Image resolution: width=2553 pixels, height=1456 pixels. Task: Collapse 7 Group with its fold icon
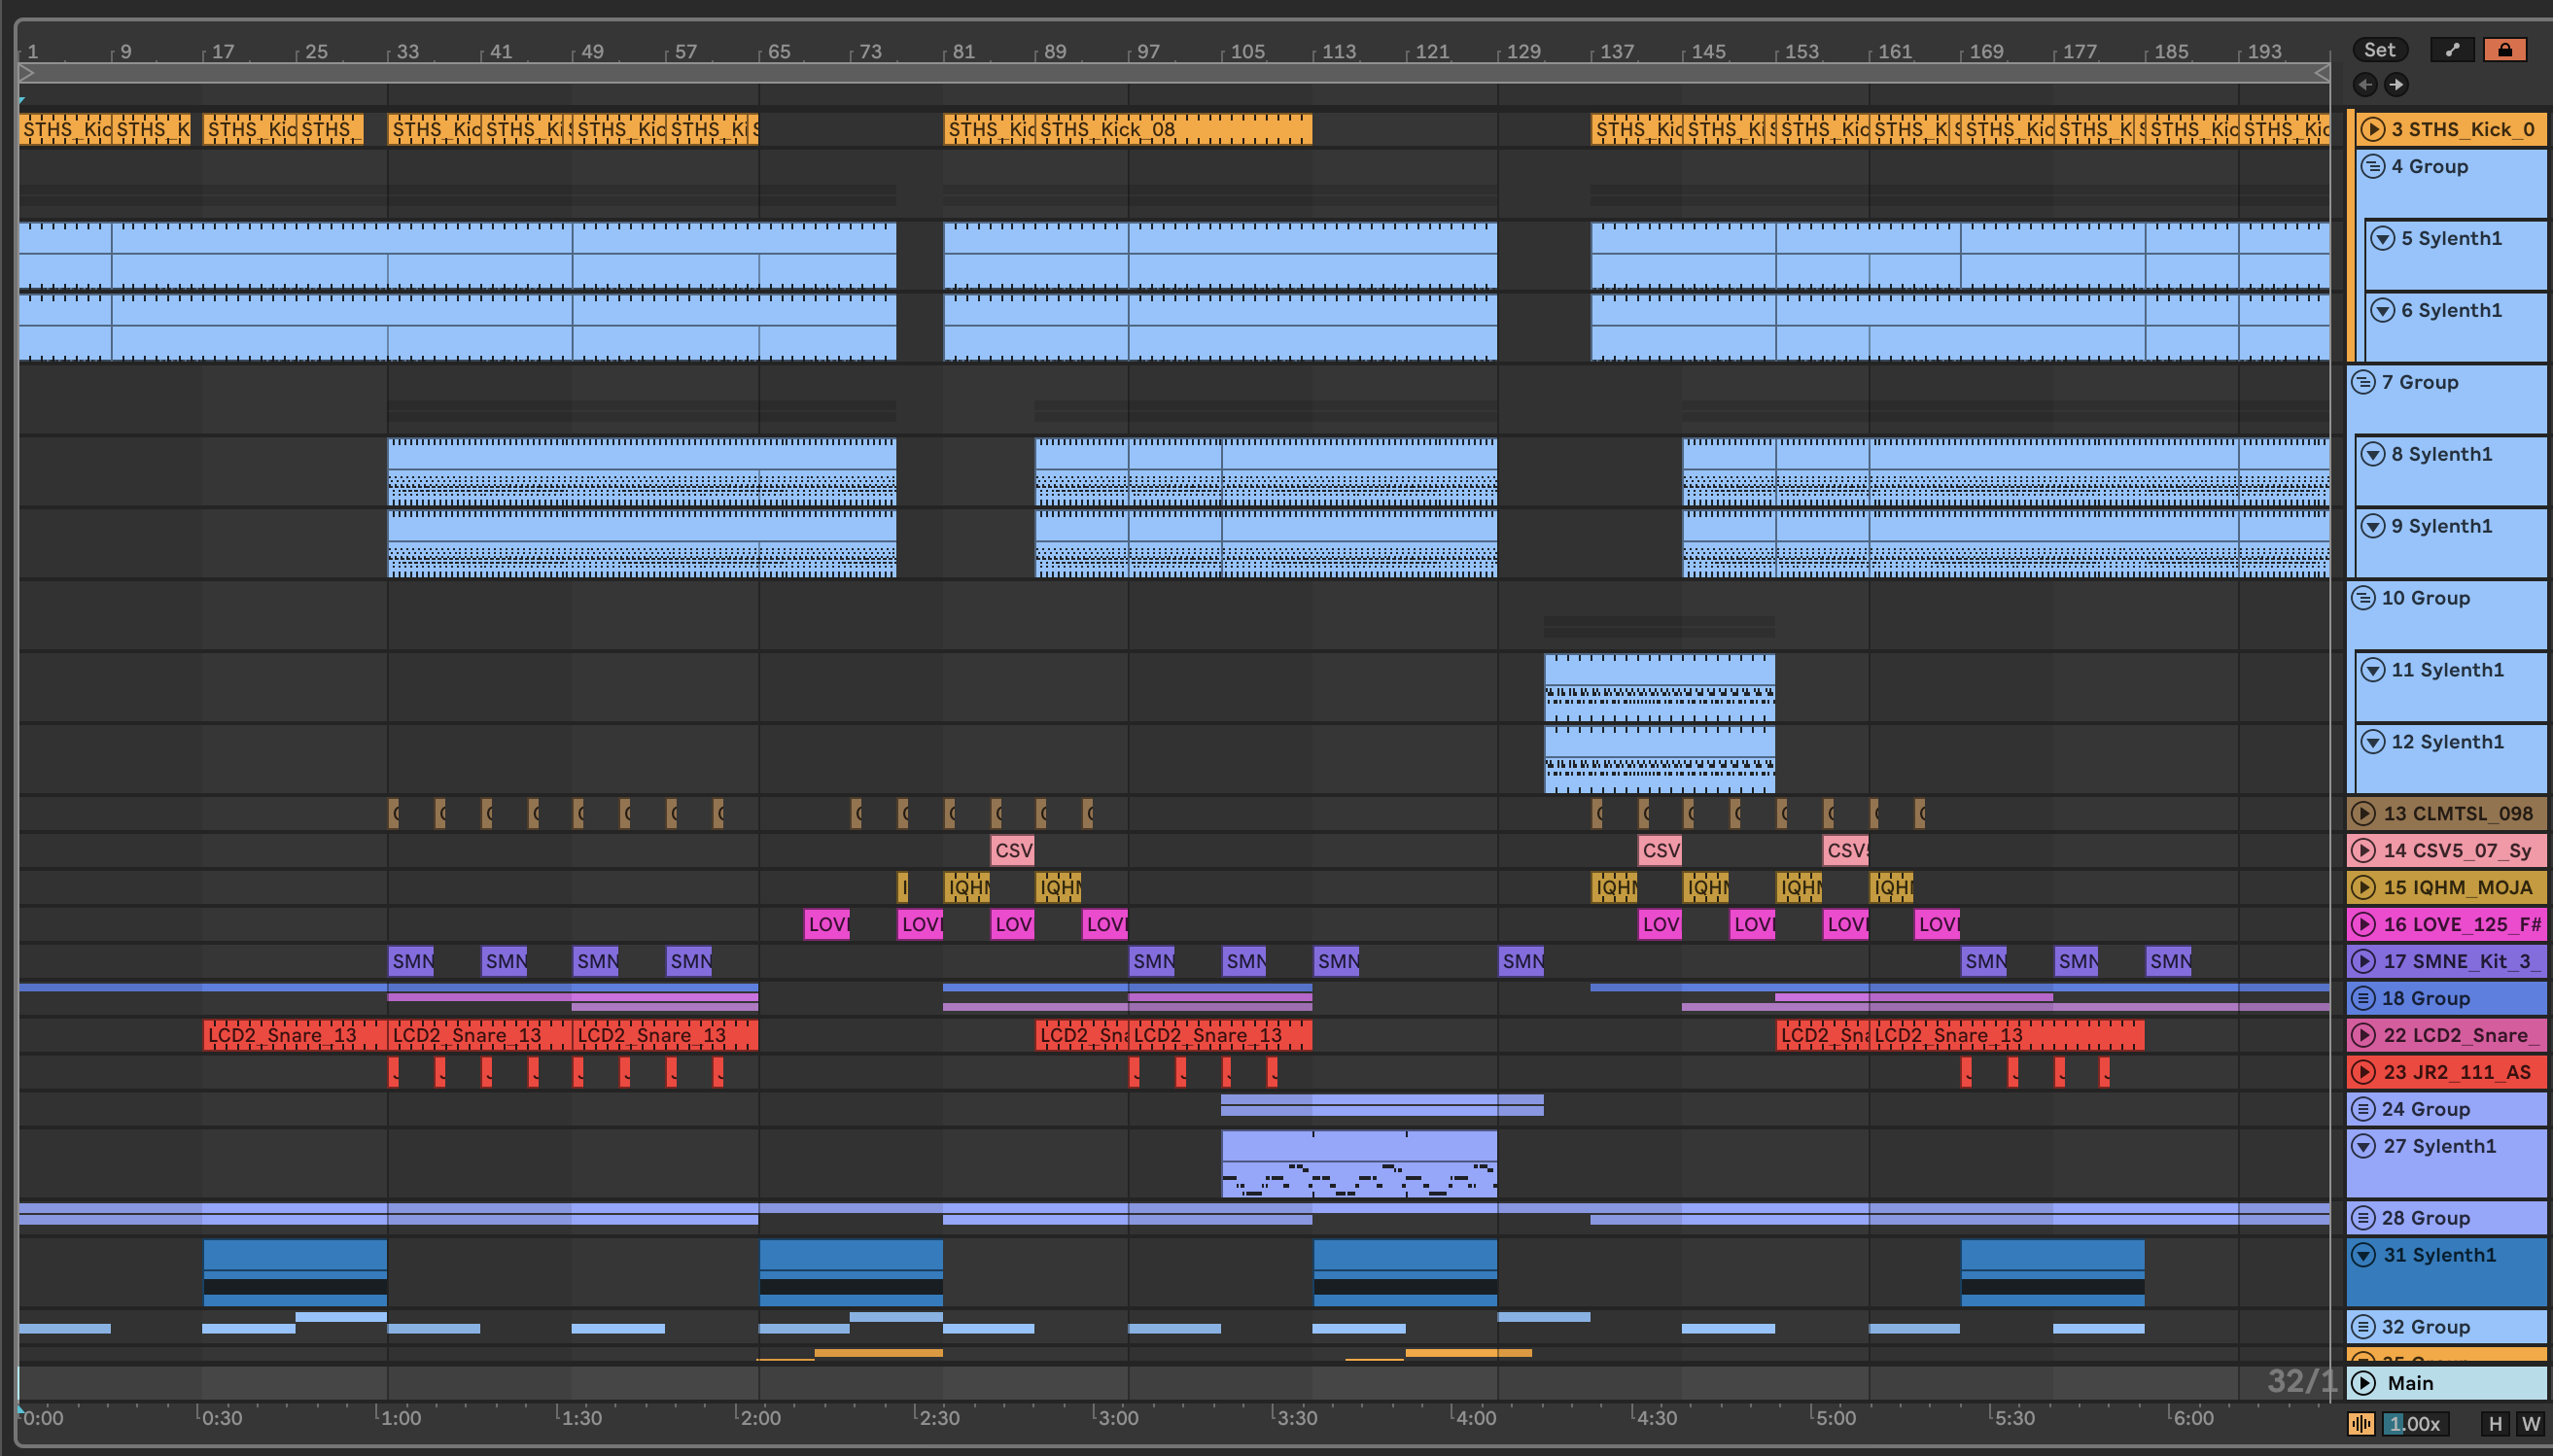pyautogui.click(x=2363, y=382)
